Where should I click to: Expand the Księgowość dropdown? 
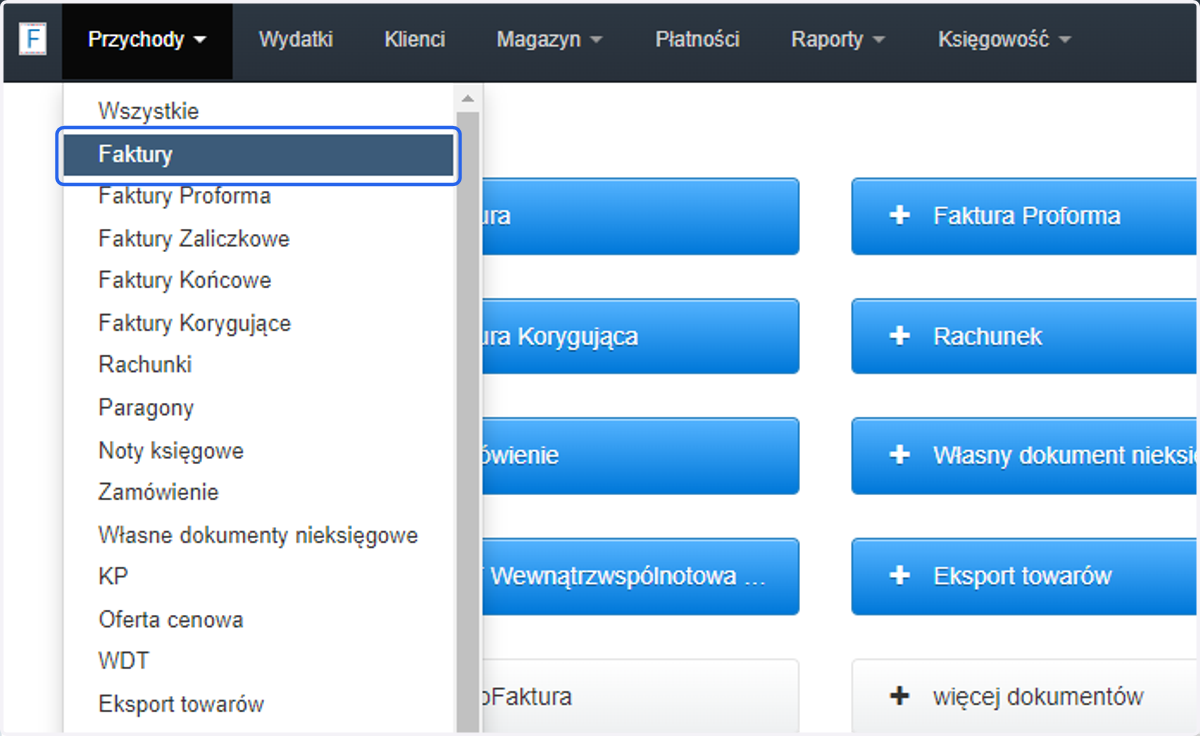(x=1004, y=40)
